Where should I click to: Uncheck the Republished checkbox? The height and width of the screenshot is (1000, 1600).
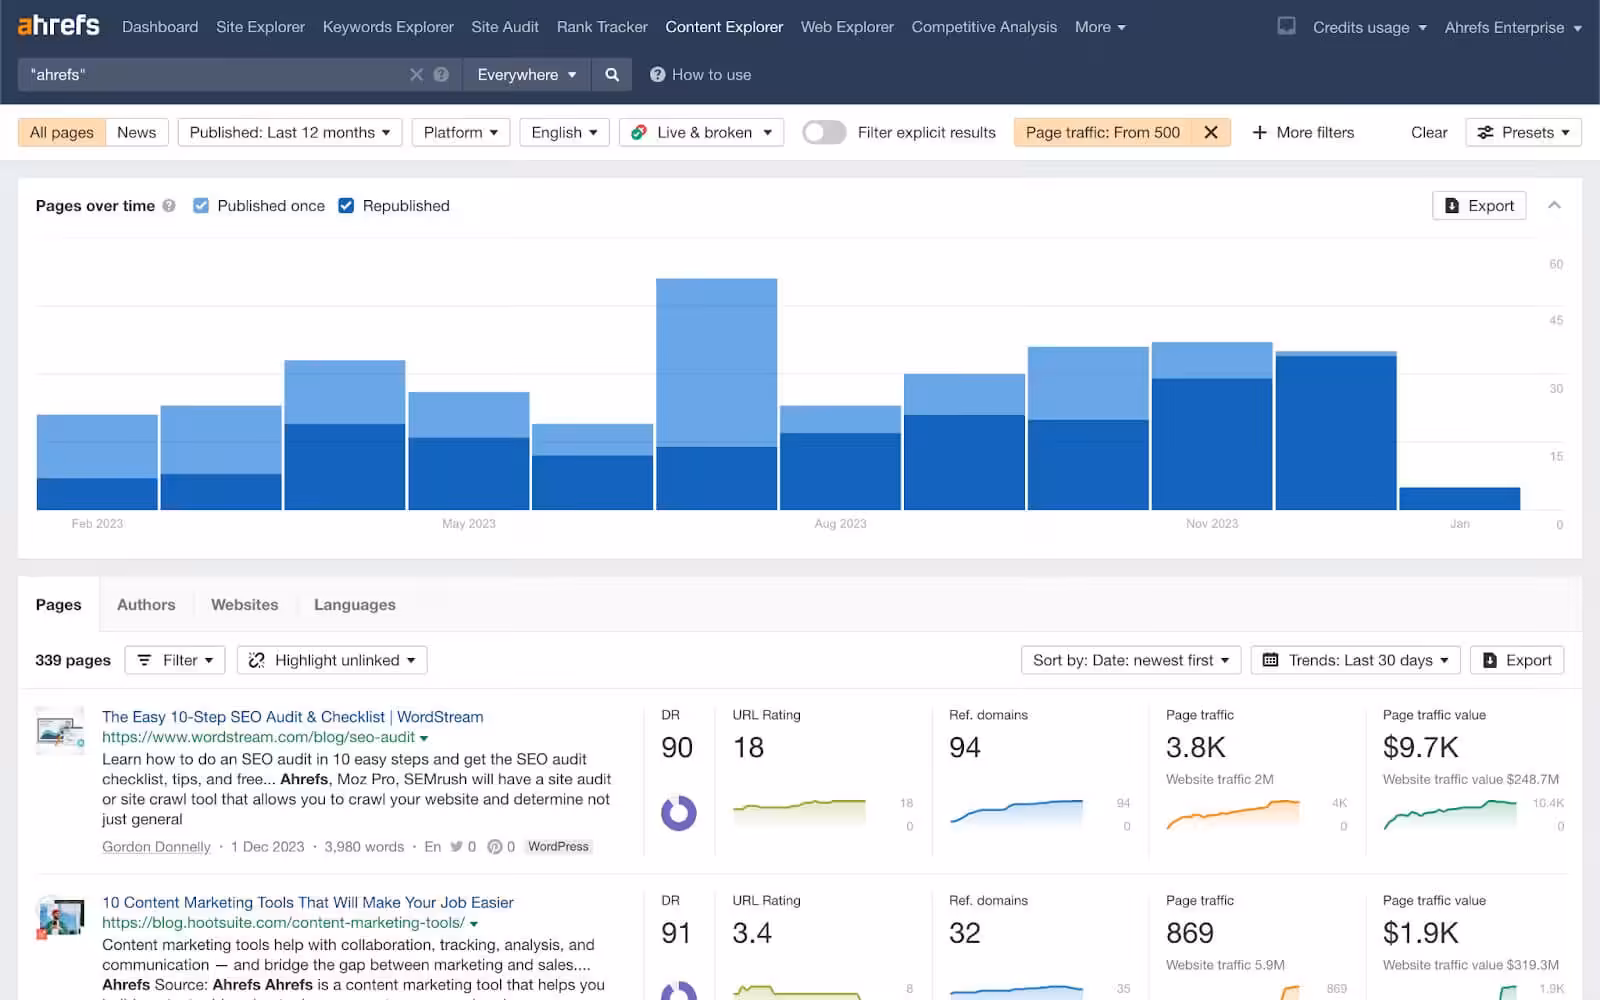pos(346,206)
